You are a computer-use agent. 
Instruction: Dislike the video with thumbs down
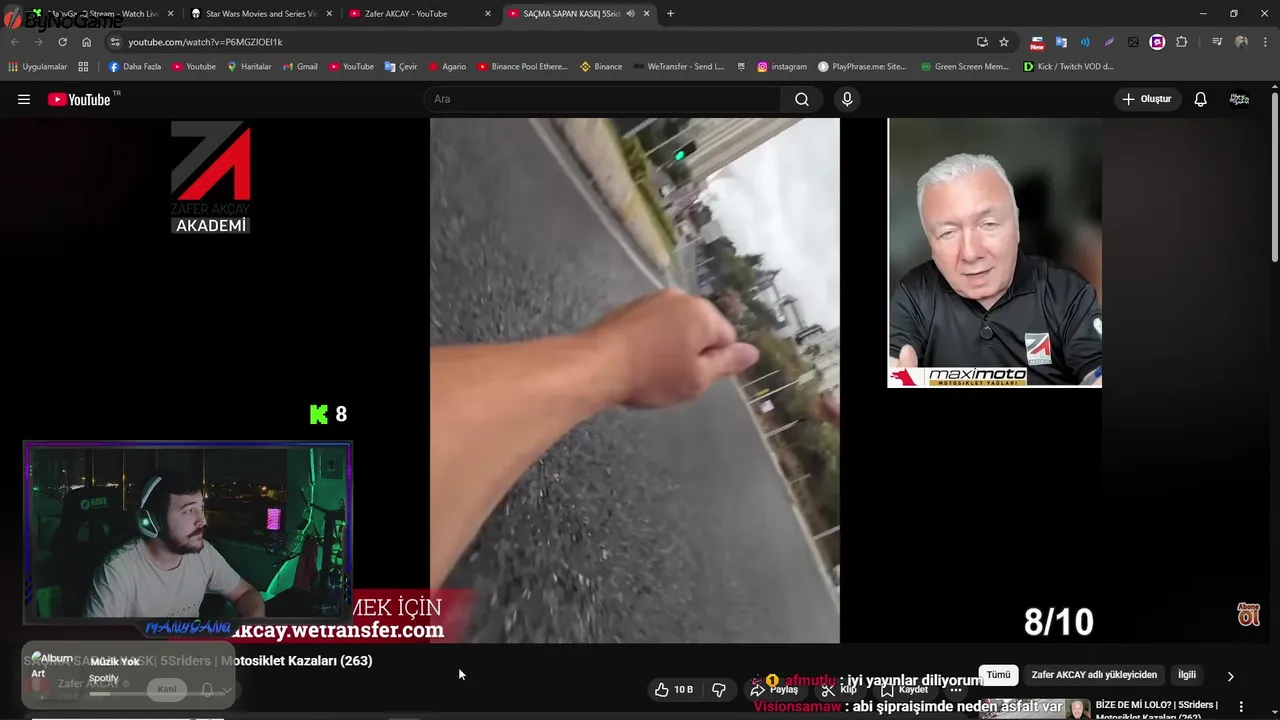[x=718, y=690]
